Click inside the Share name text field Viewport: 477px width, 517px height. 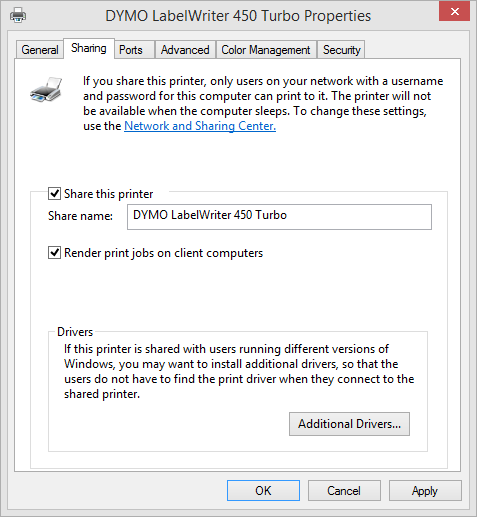(x=279, y=217)
